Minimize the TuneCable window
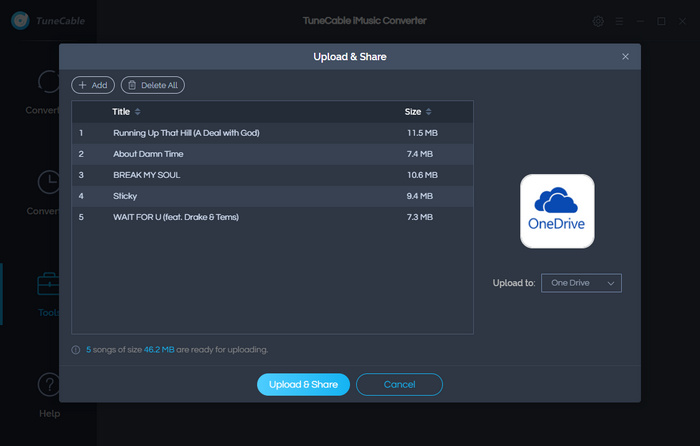The image size is (700, 446). pyautogui.click(x=640, y=21)
